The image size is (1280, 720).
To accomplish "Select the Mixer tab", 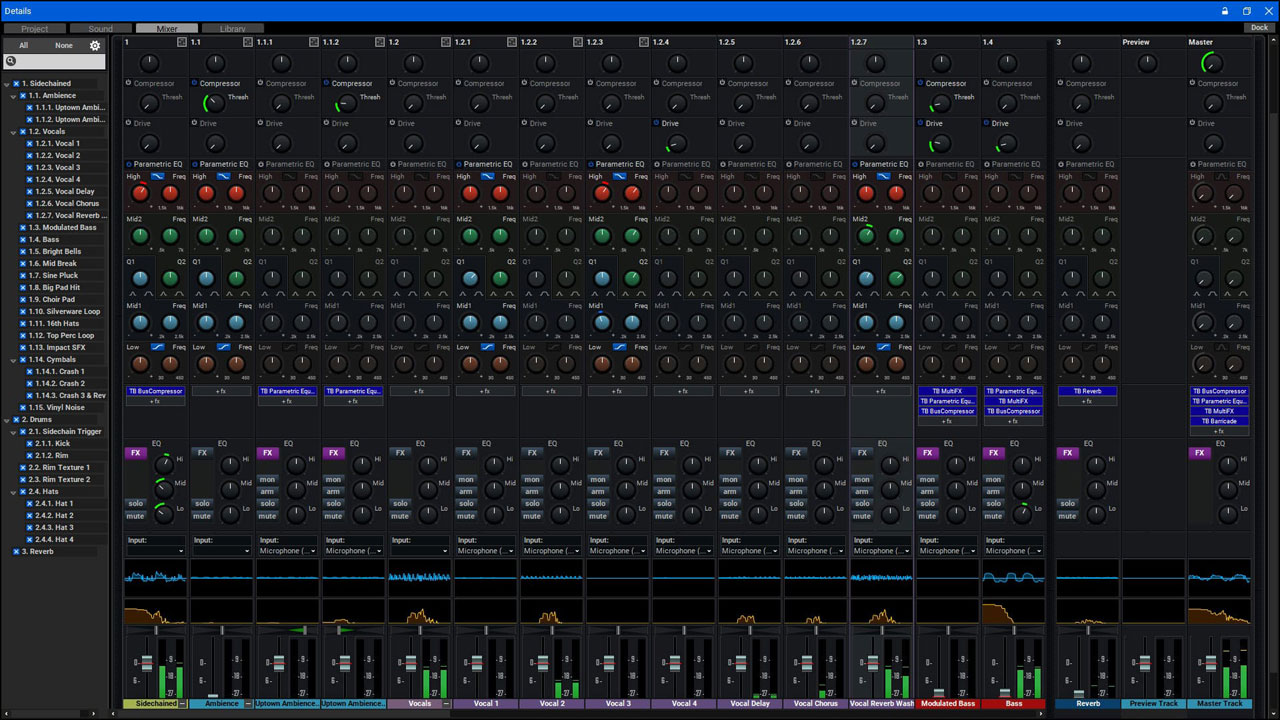I will (x=167, y=29).
